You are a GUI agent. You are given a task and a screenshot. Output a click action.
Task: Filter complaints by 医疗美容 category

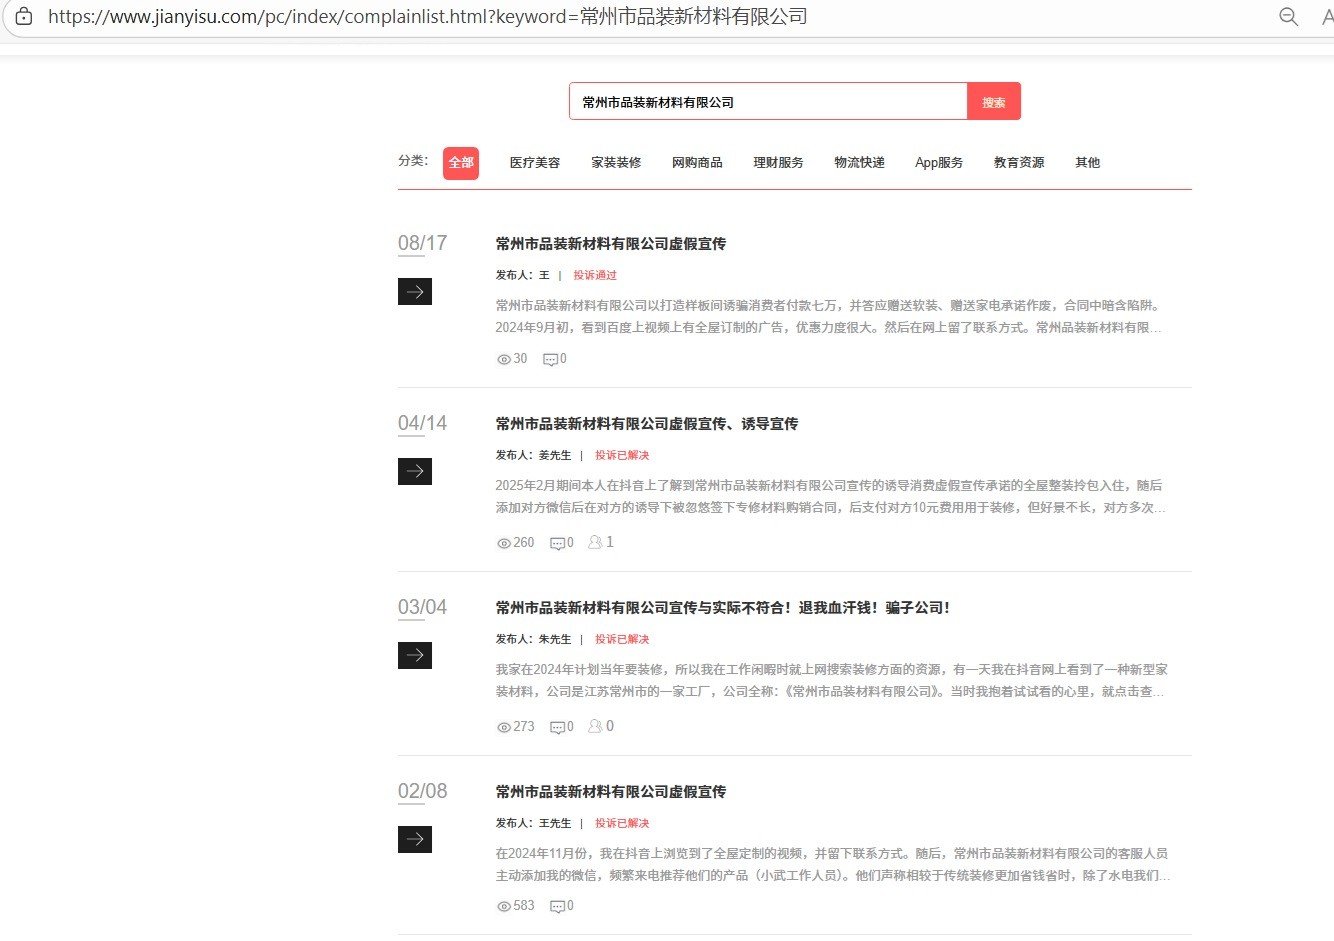coord(535,163)
